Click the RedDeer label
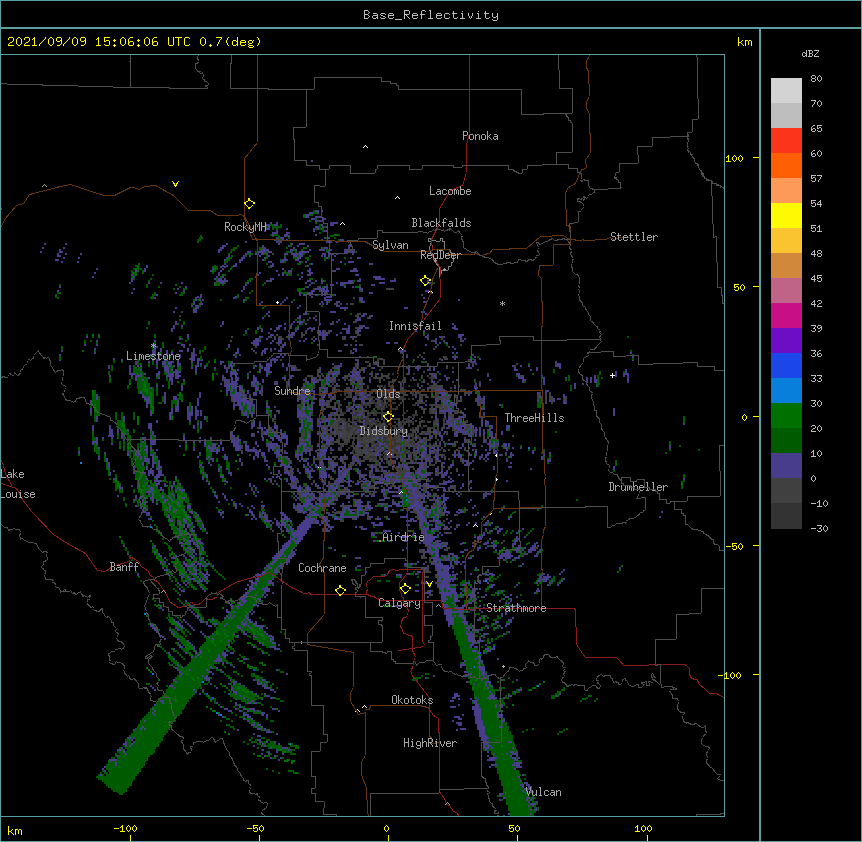 click(441, 255)
